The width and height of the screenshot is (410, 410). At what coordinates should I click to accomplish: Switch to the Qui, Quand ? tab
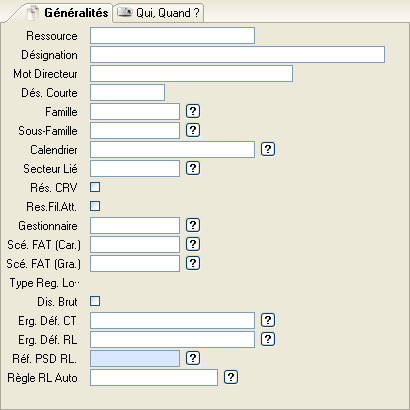158,13
